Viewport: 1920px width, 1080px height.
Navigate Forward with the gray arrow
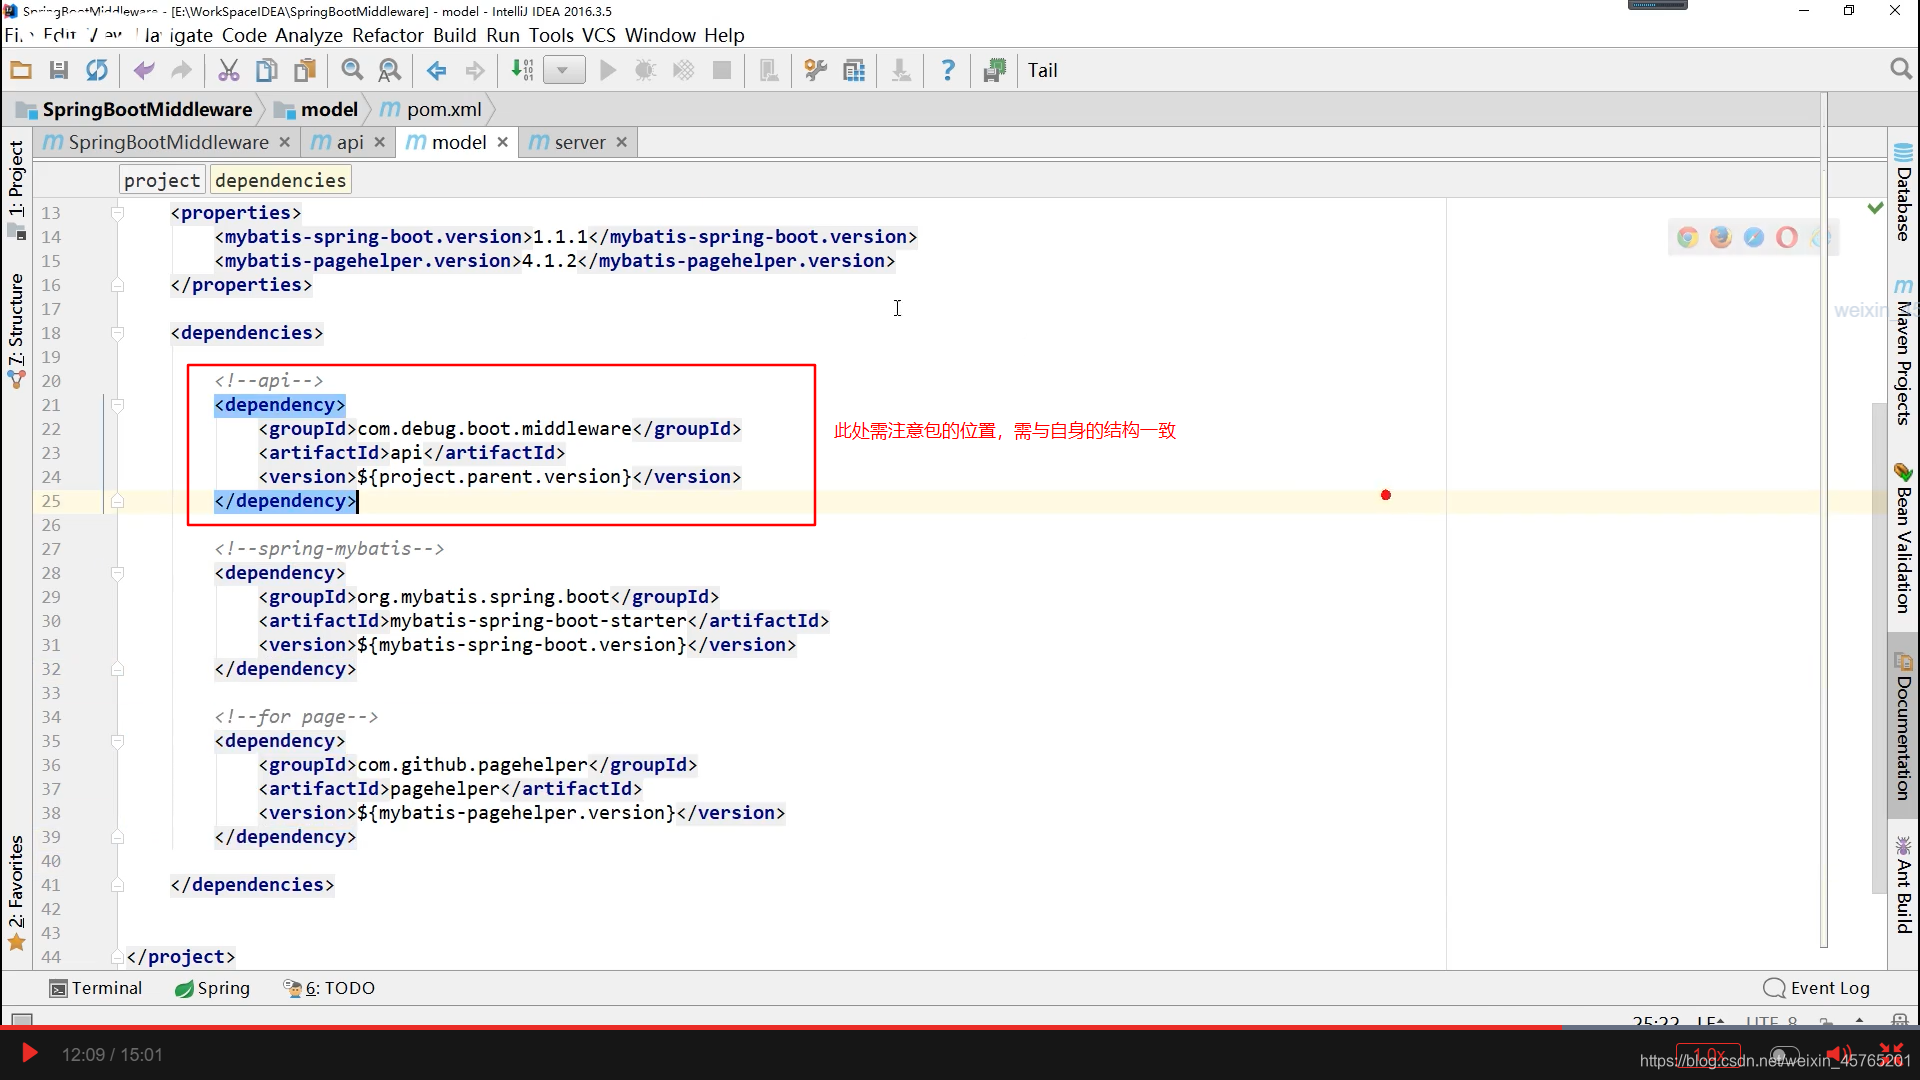pos(475,70)
